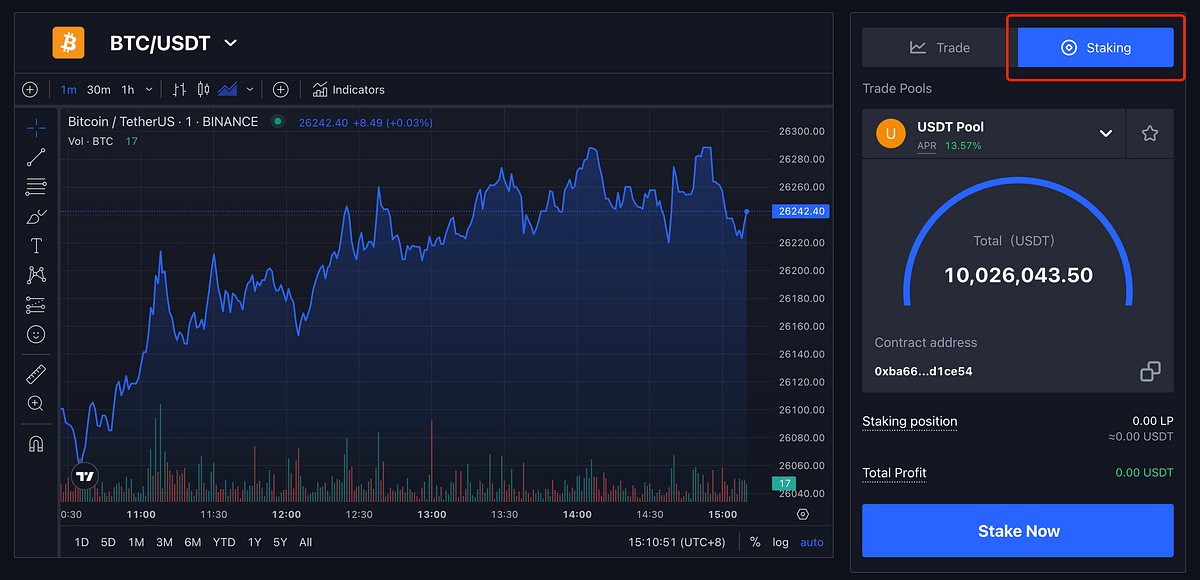Expand the chart type chevron dropdown
The image size is (1200, 580).
tap(250, 89)
